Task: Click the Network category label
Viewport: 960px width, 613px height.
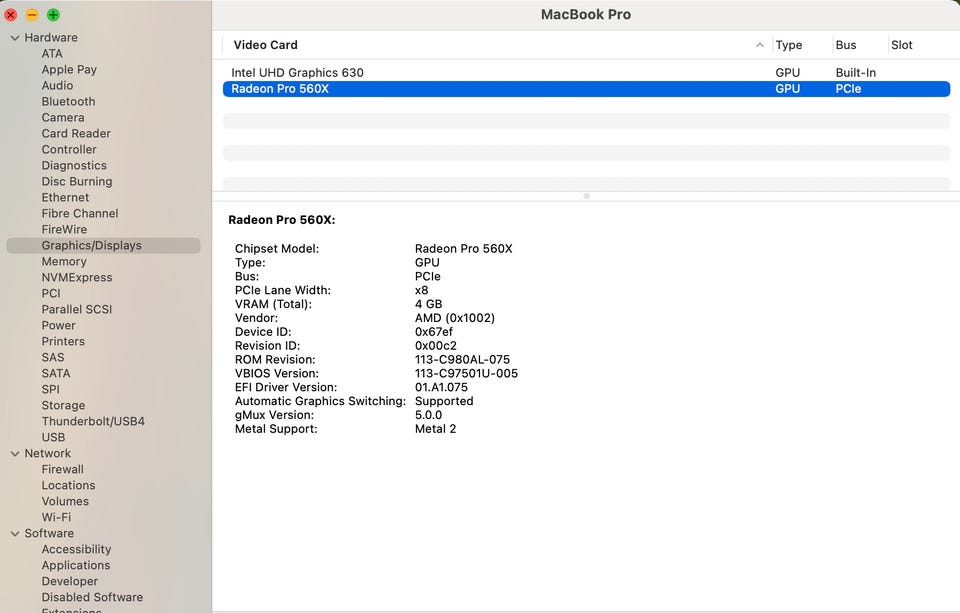Action: [x=48, y=453]
